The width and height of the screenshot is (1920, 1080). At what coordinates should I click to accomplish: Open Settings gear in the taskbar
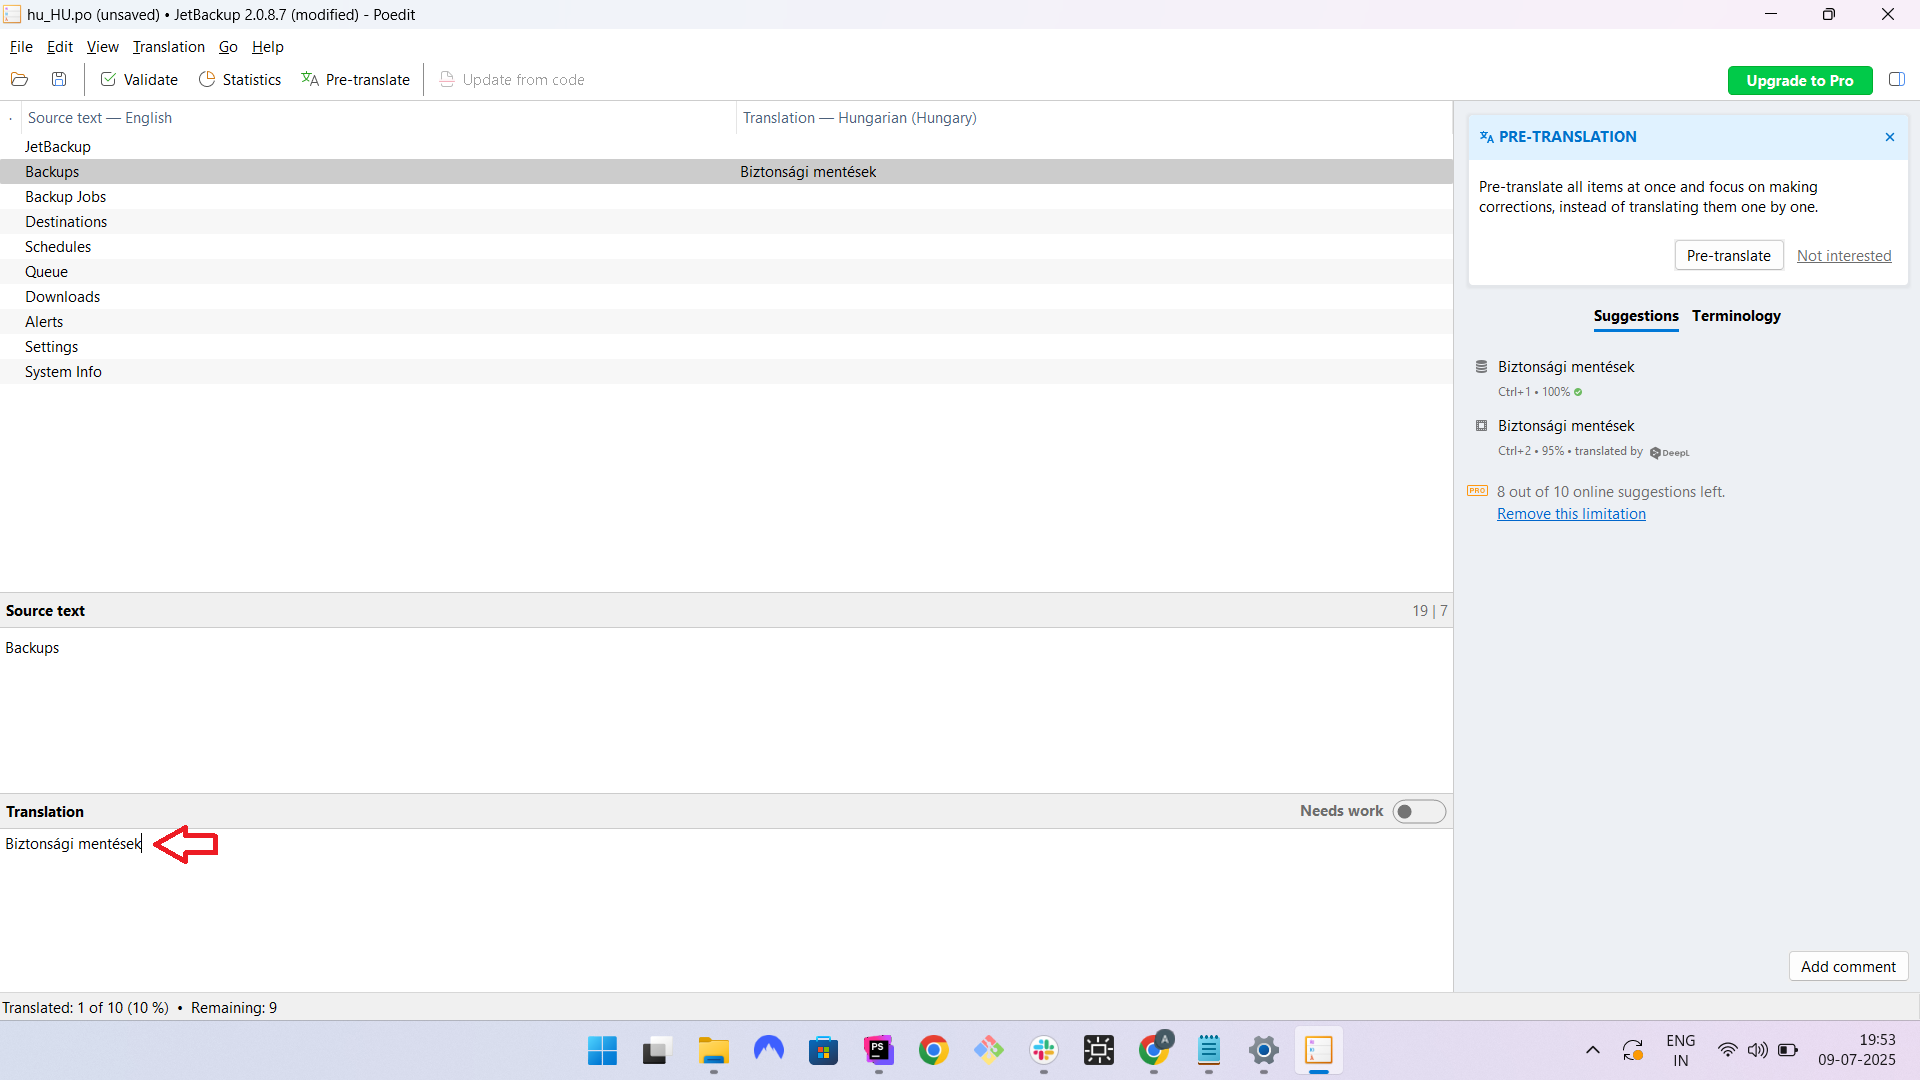tap(1263, 1051)
